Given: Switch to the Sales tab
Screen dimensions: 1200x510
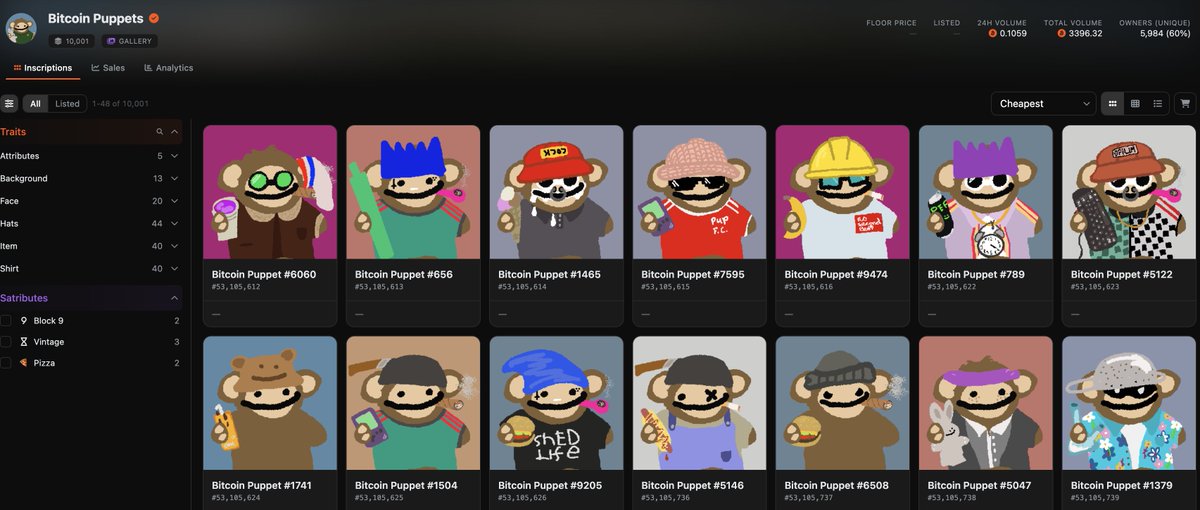Looking at the screenshot, I should (108, 68).
